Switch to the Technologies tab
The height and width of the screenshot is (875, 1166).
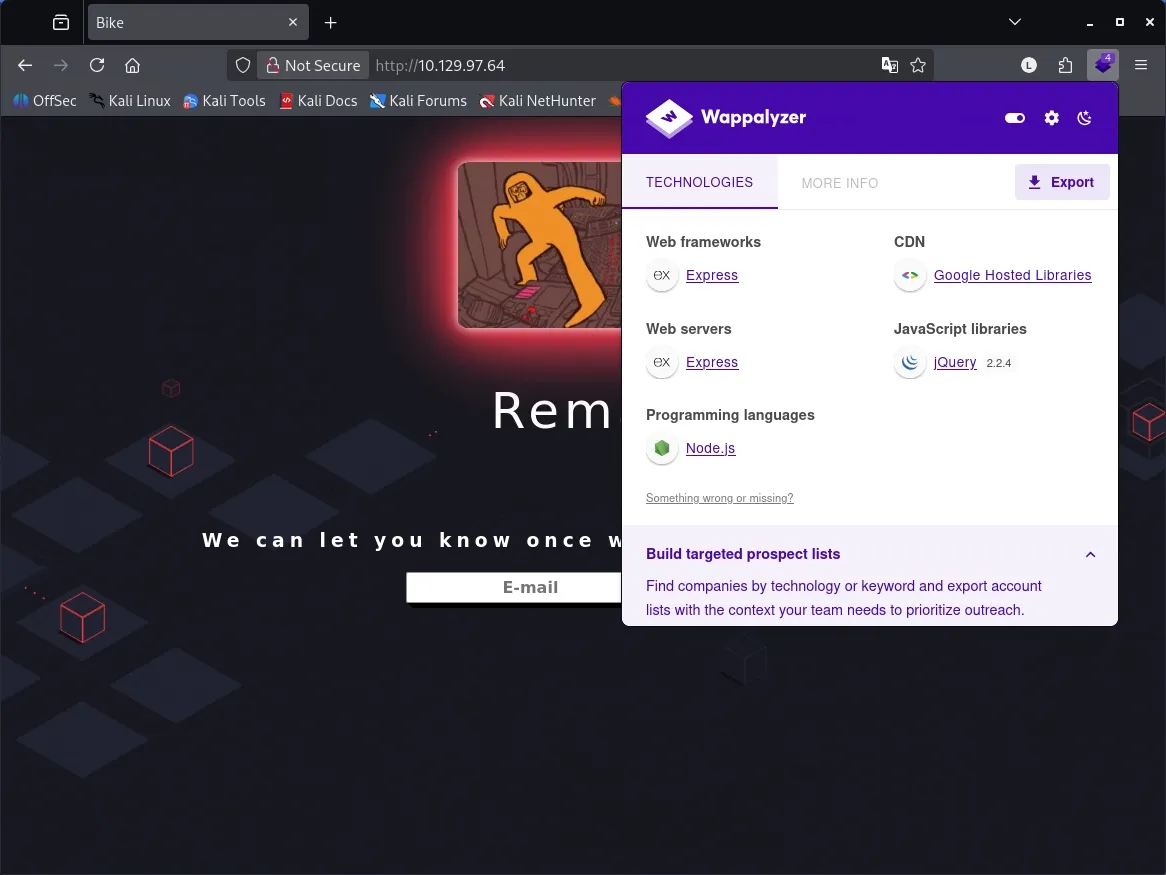click(x=700, y=182)
